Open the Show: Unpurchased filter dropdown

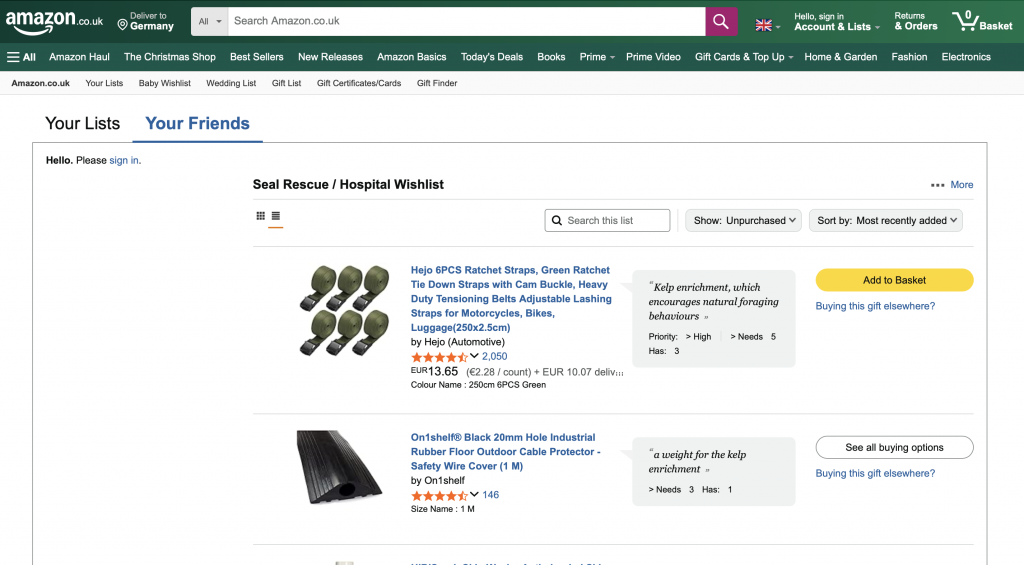(x=743, y=221)
